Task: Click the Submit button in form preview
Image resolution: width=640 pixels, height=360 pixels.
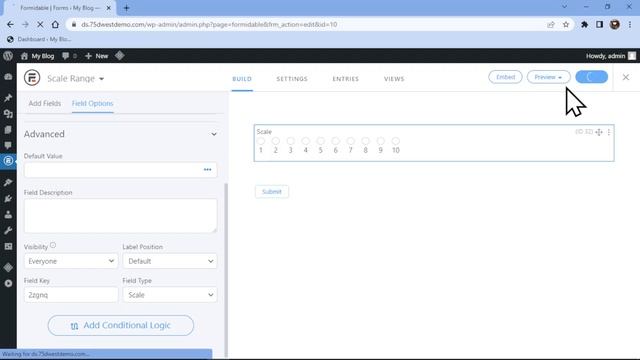Action: pos(272,191)
